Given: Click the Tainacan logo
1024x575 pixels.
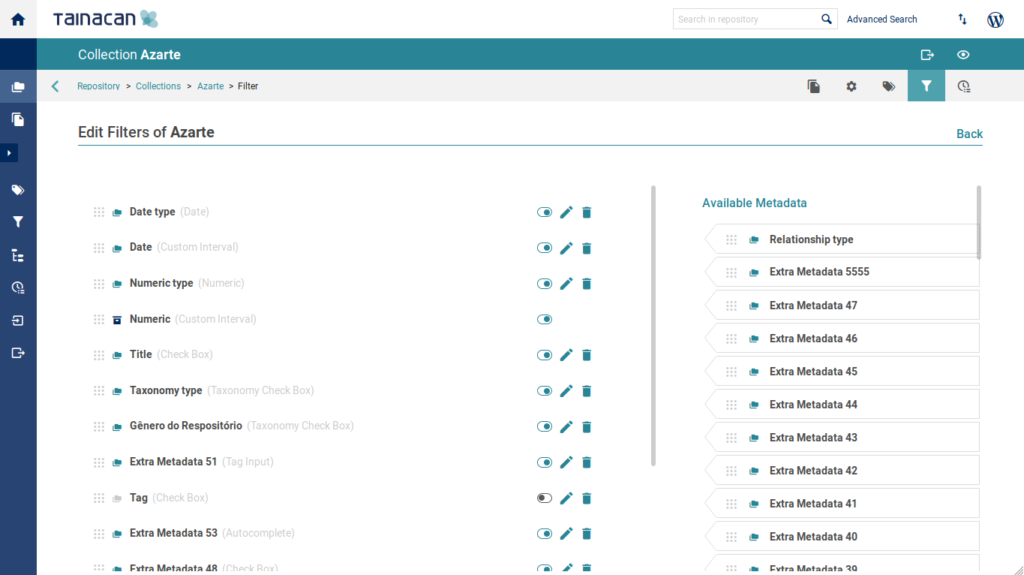Looking at the screenshot, I should coord(105,19).
